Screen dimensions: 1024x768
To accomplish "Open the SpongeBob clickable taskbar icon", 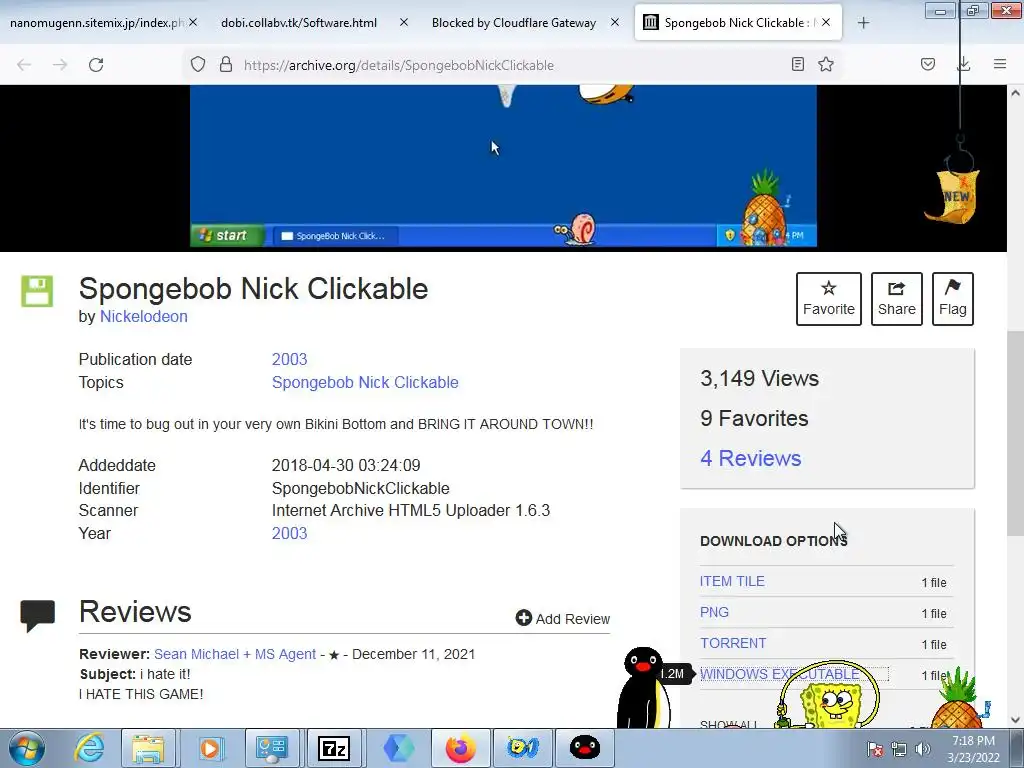I will coord(522,748).
